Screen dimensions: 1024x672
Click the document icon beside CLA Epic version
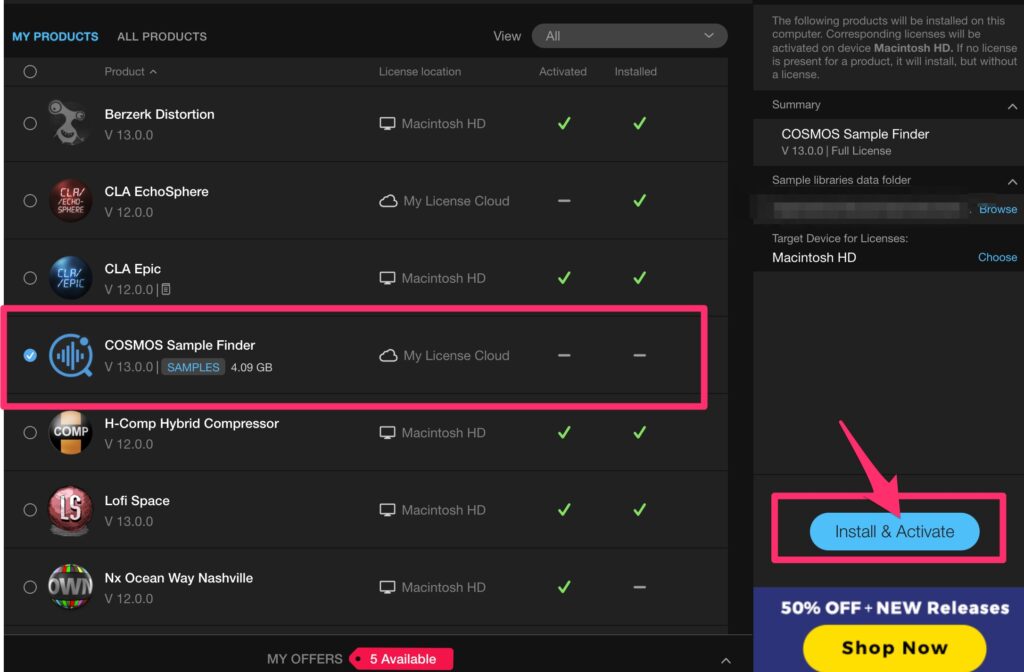tap(165, 289)
